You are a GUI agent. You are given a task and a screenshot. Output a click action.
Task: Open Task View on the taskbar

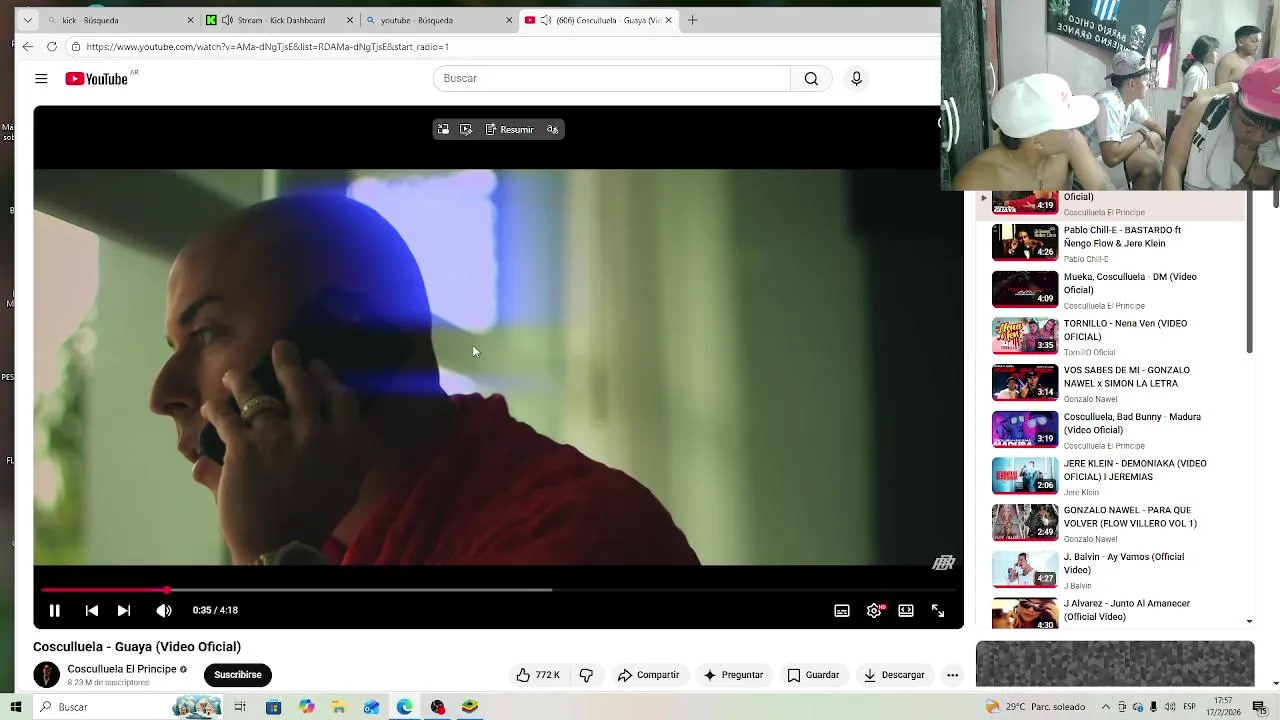coord(240,707)
